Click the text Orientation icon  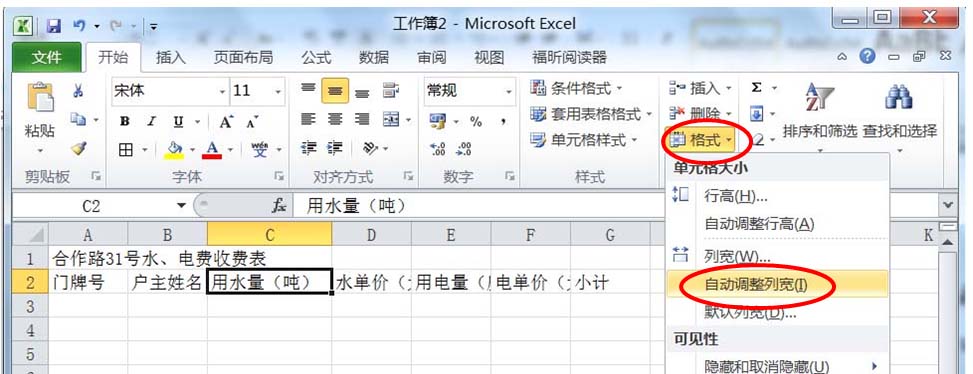370,148
